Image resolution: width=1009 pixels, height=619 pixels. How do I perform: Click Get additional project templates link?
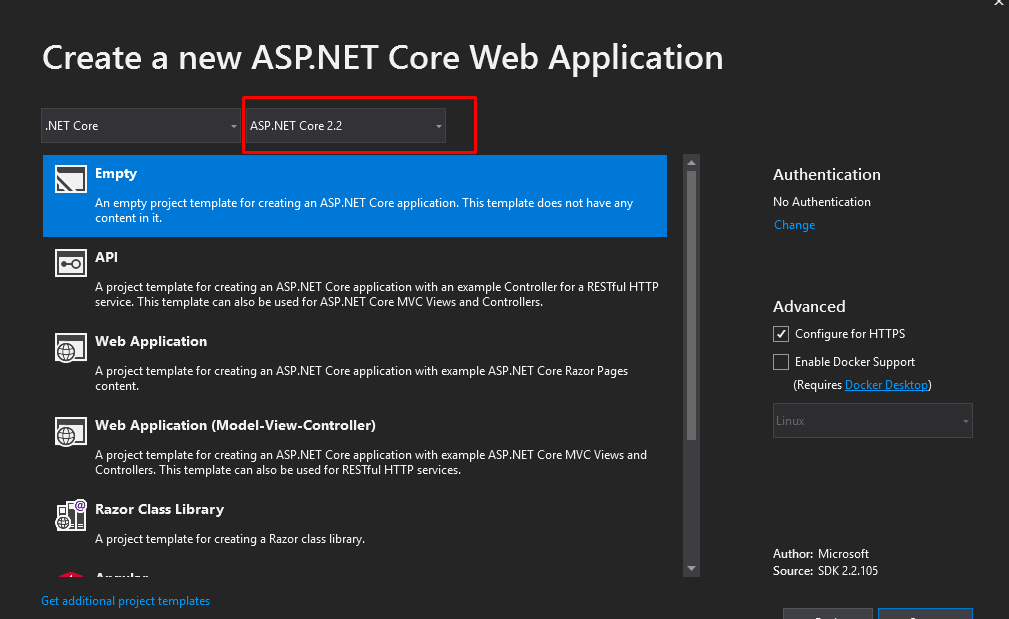125,600
